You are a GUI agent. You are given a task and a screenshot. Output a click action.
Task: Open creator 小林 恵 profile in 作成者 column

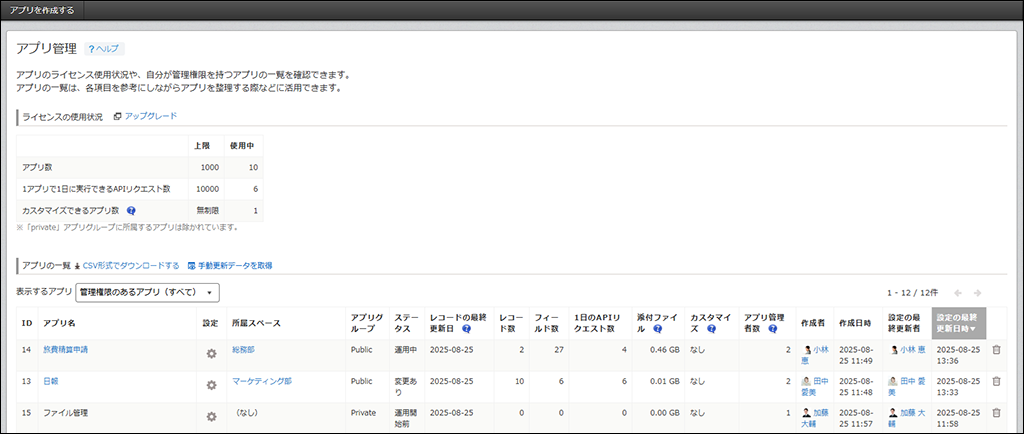pos(816,355)
